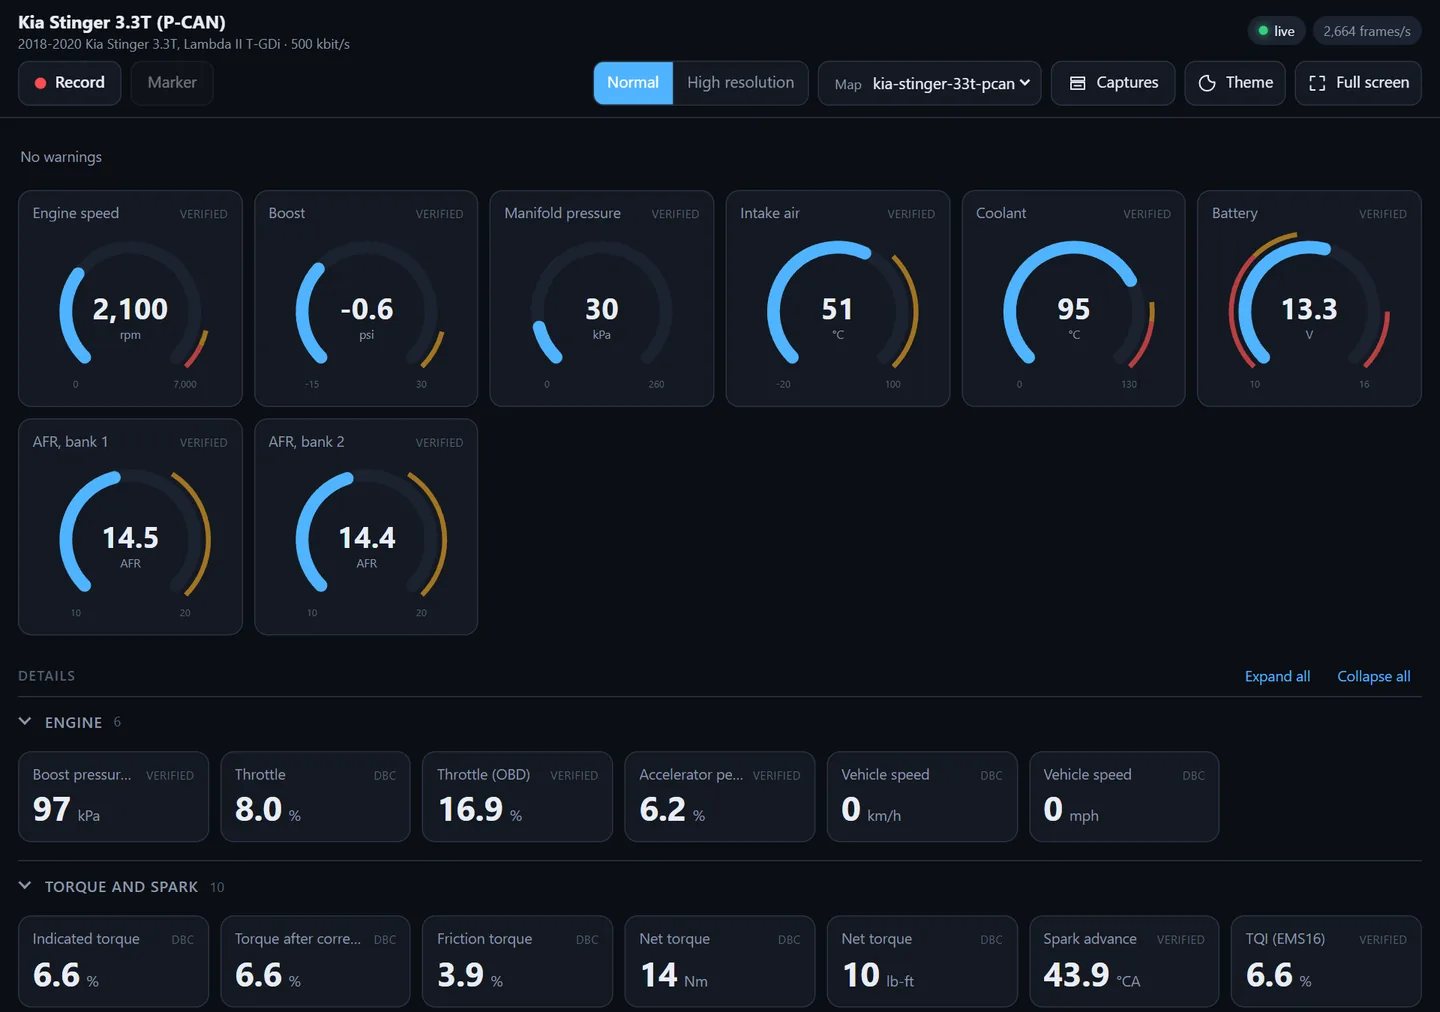The width and height of the screenshot is (1440, 1012).
Task: Click the Indicated torque tile
Action: (x=113, y=961)
